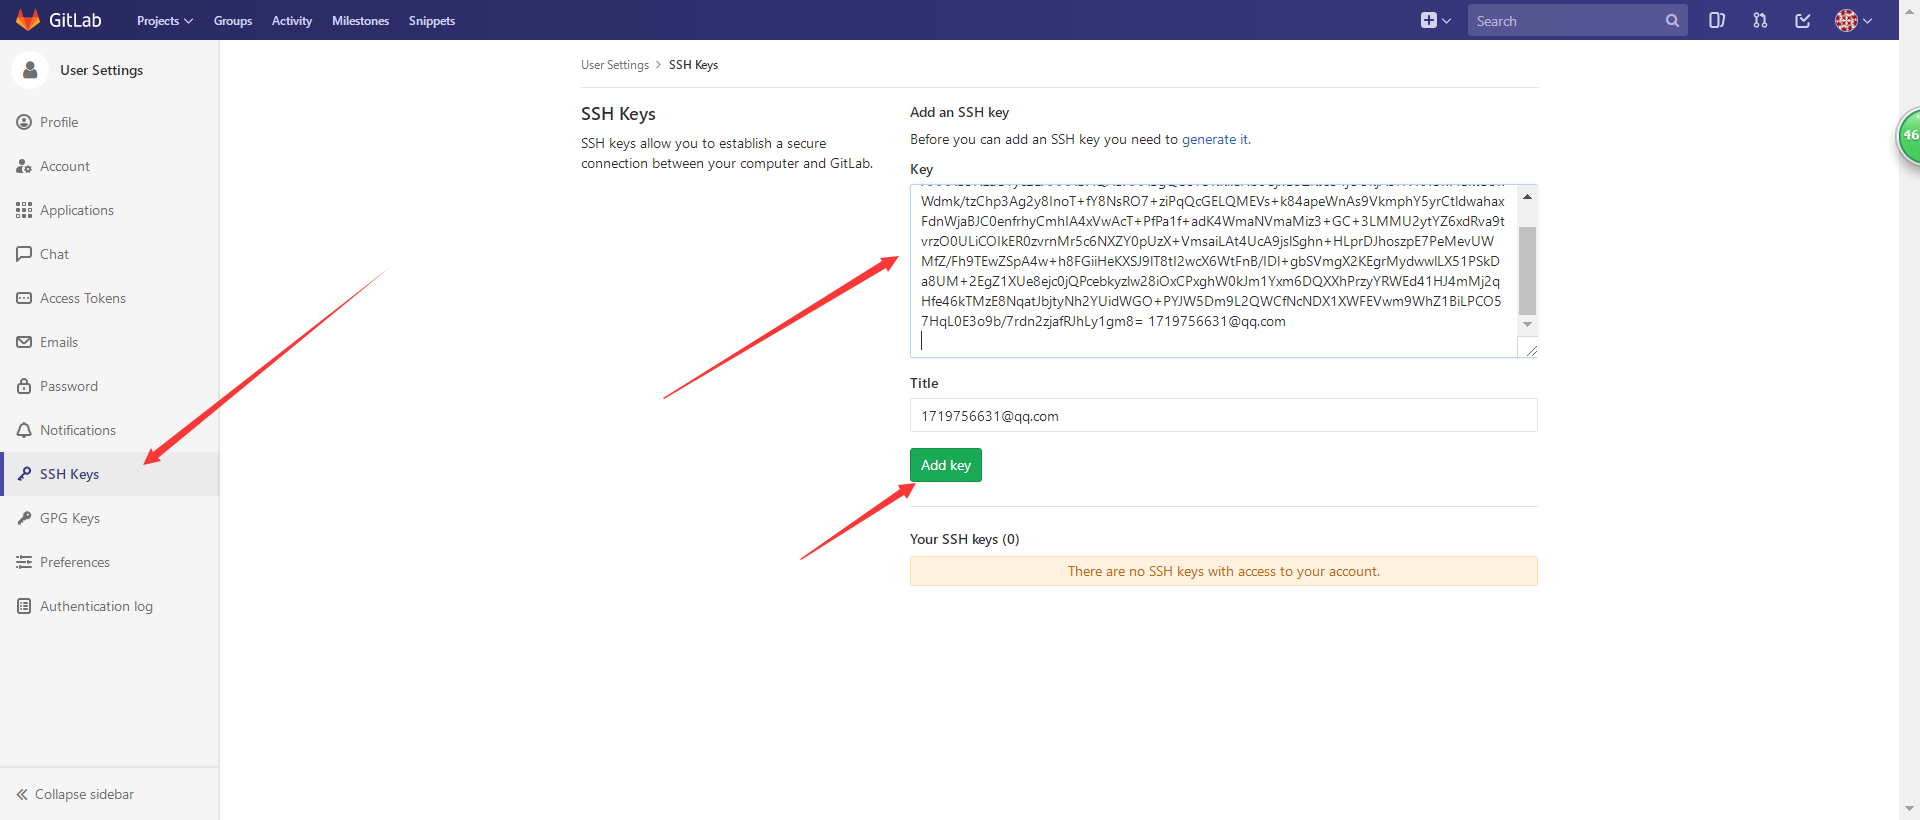The image size is (1920, 820).
Task: Click the green 46 badge circle
Action: pyautogui.click(x=1909, y=136)
